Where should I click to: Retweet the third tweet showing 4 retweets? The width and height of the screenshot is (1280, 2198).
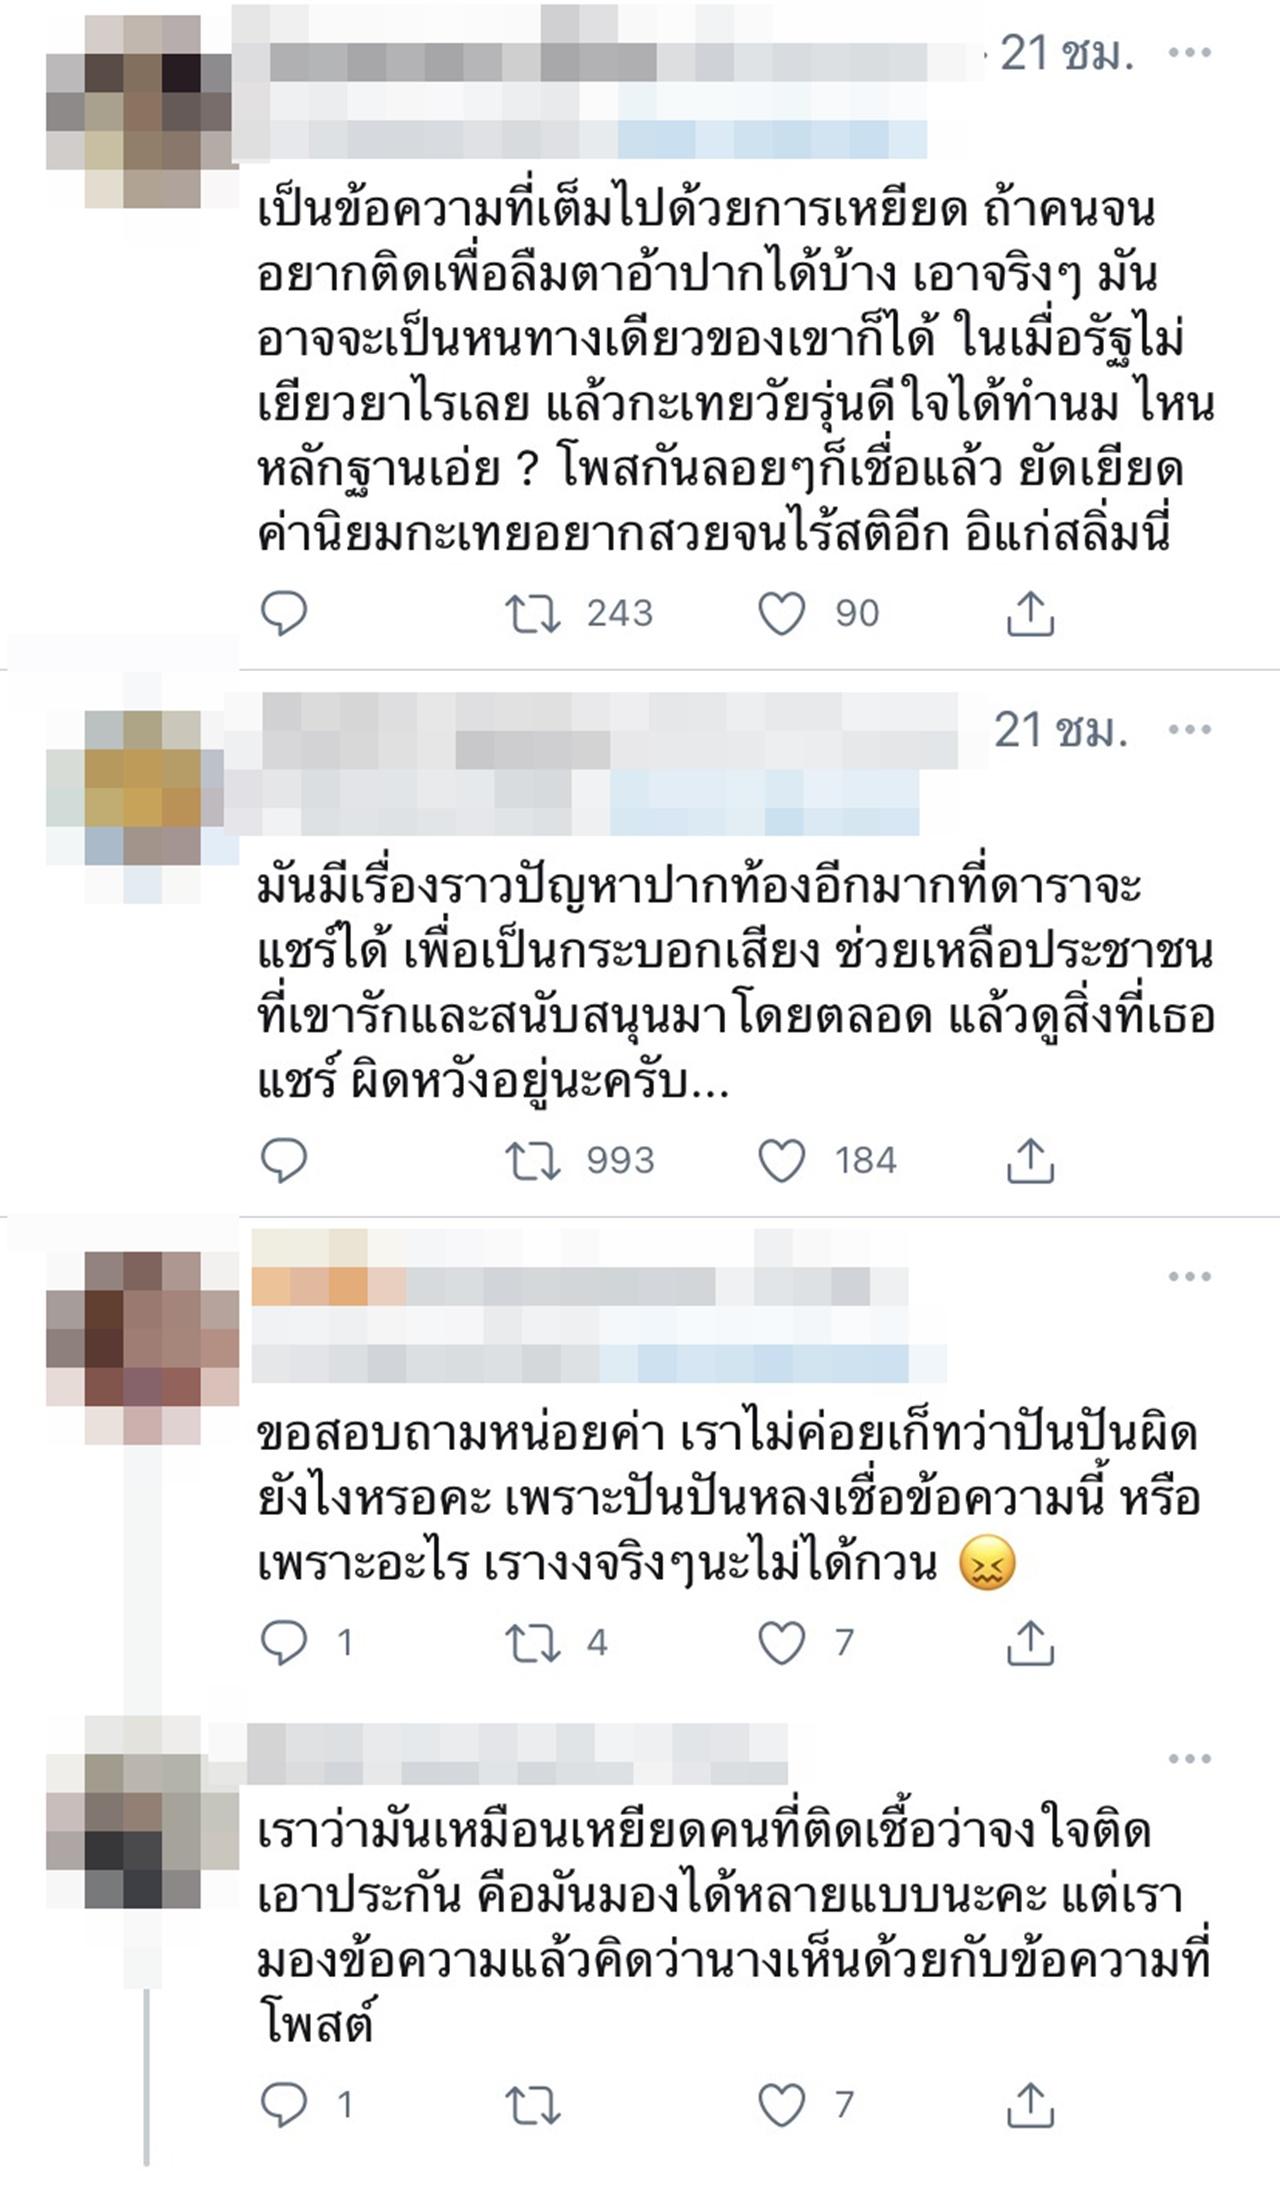532,1642
